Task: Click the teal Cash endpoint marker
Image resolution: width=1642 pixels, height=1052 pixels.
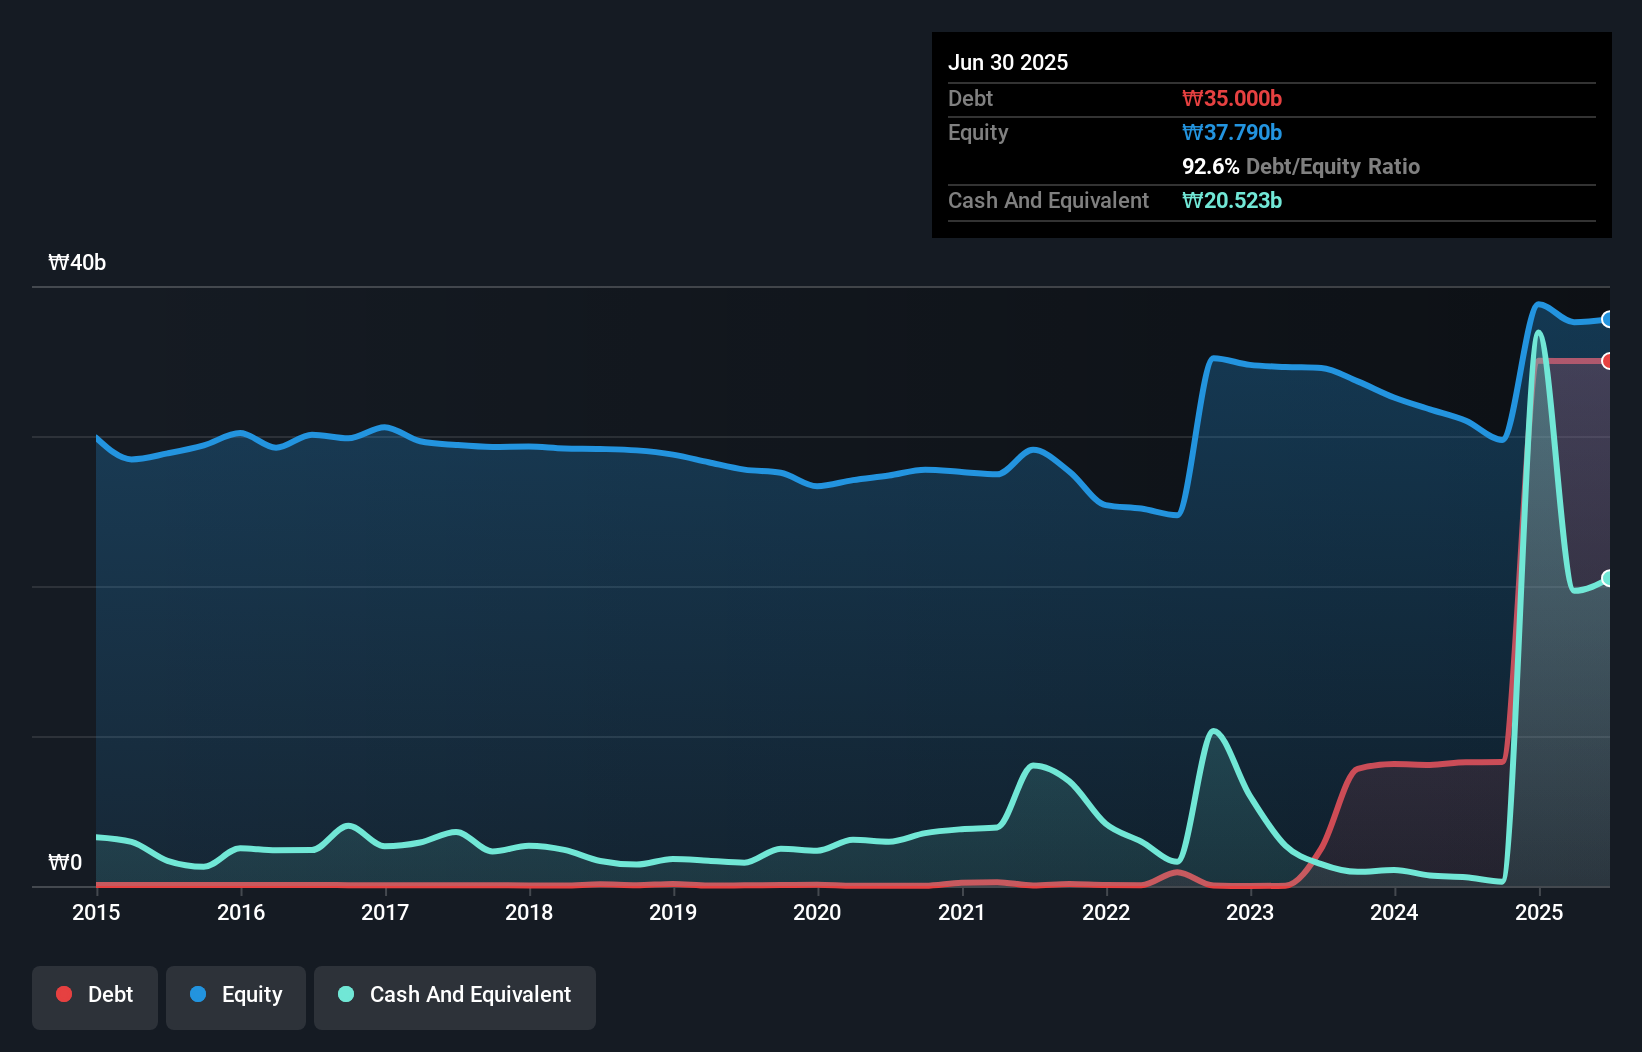Action: click(x=1607, y=578)
